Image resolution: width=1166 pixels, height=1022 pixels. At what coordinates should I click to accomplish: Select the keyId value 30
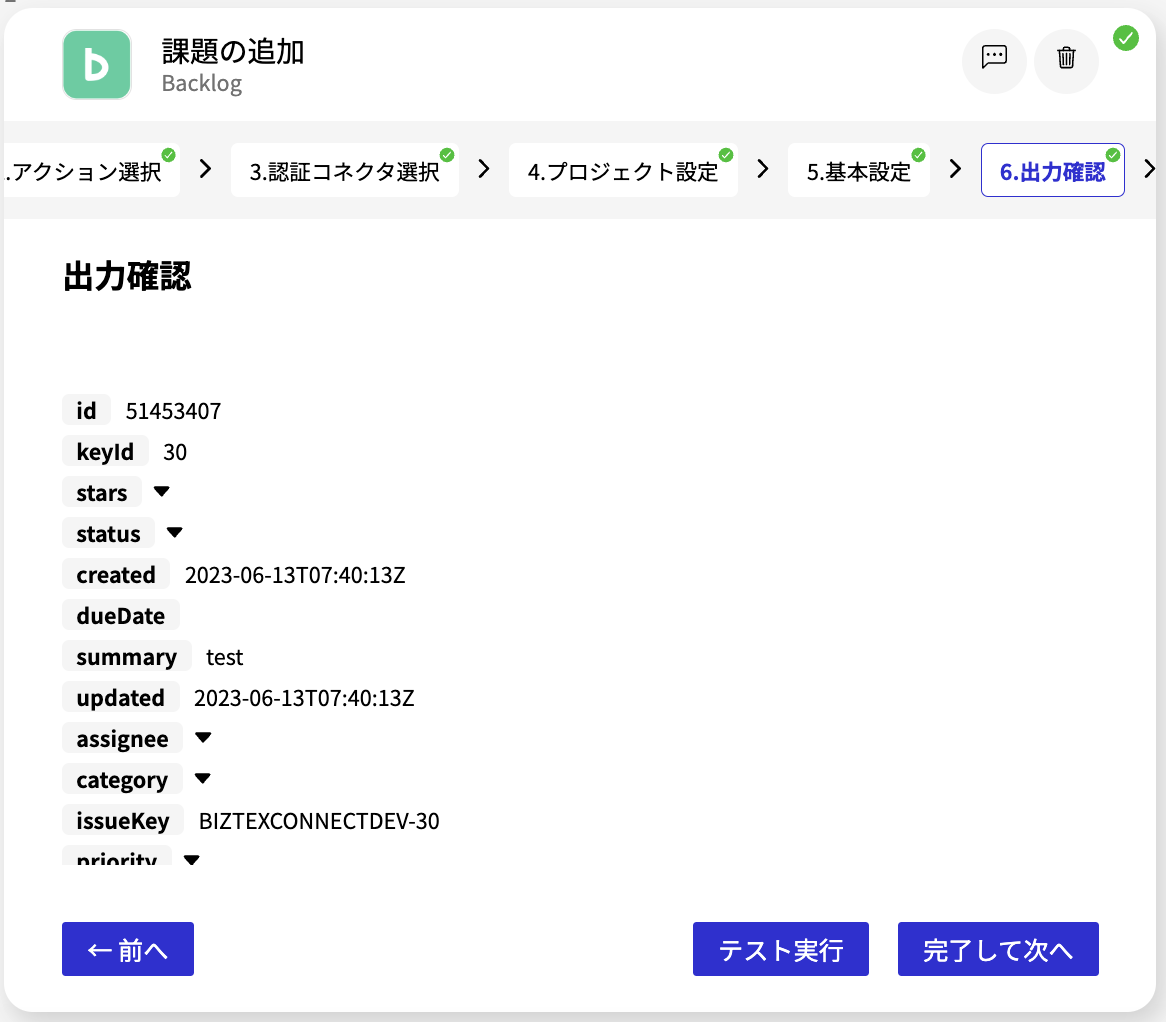175,452
